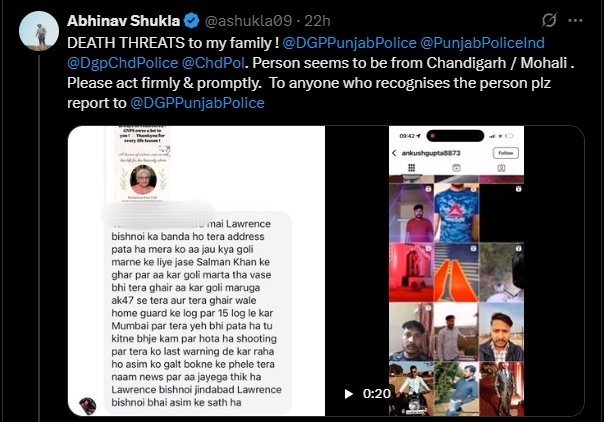Click the blue verified badge icon
The height and width of the screenshot is (422, 604).
click(191, 21)
